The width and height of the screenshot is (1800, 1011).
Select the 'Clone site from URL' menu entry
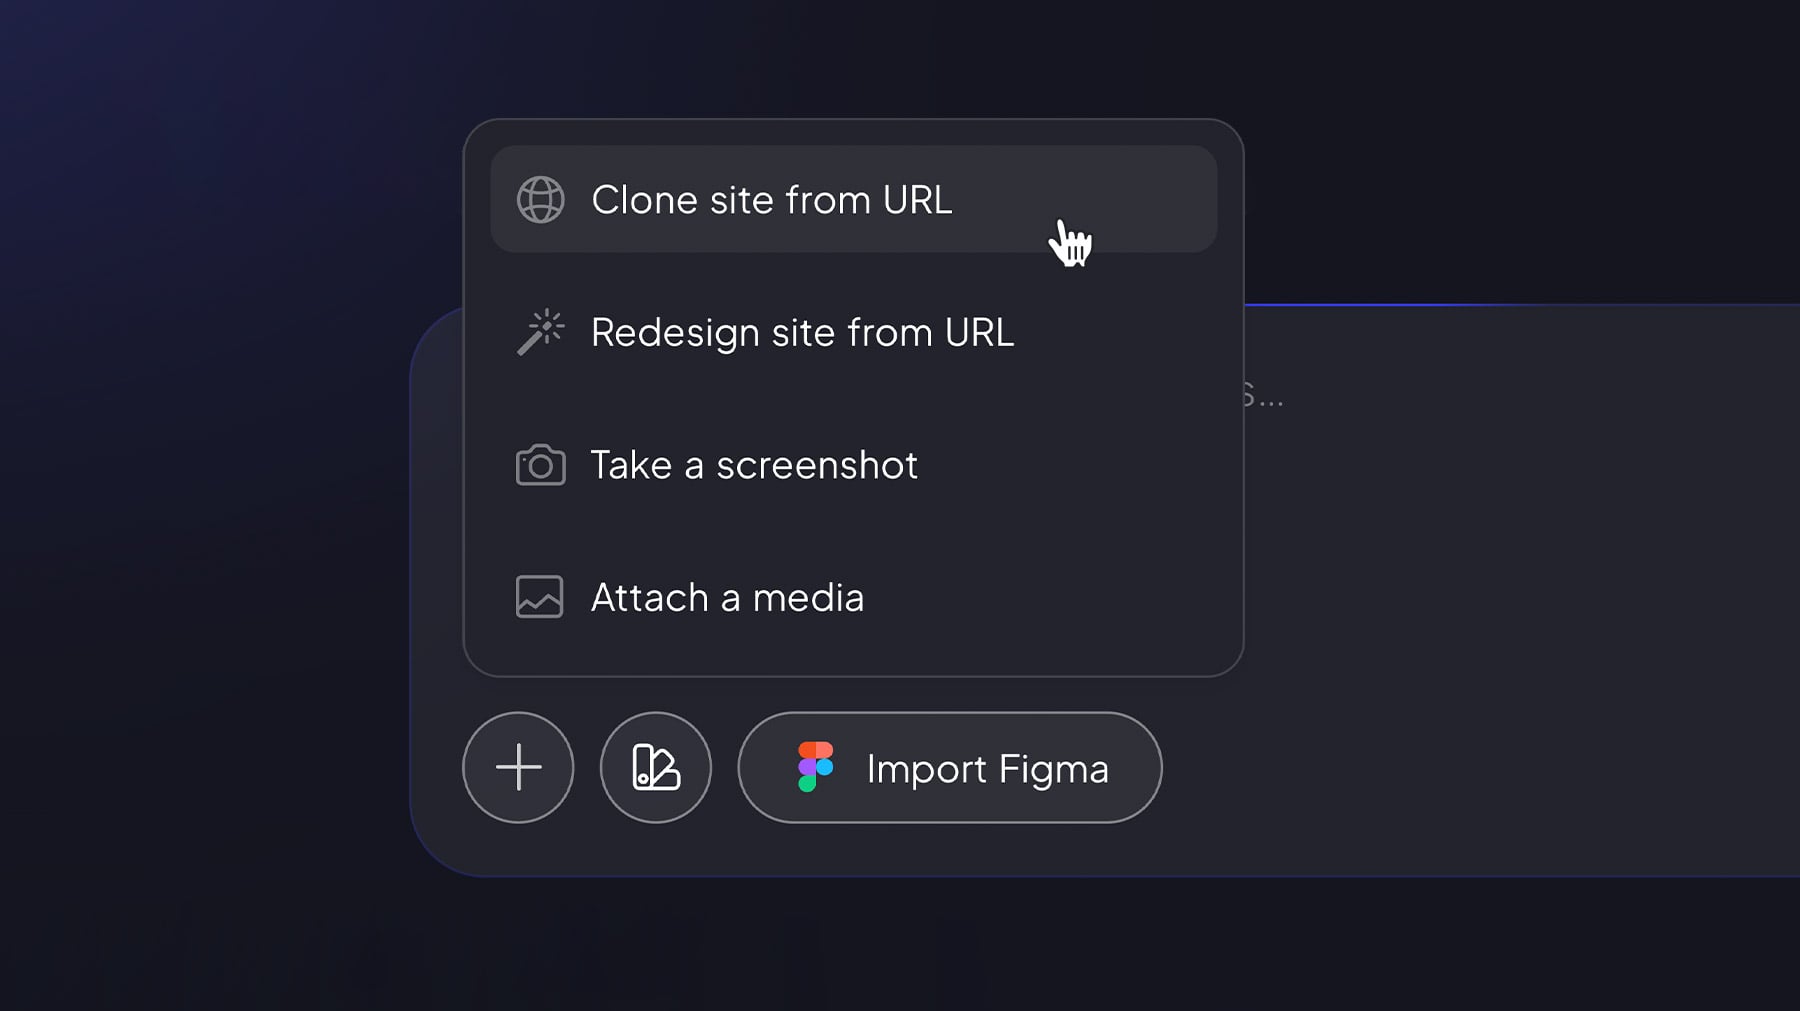click(853, 199)
